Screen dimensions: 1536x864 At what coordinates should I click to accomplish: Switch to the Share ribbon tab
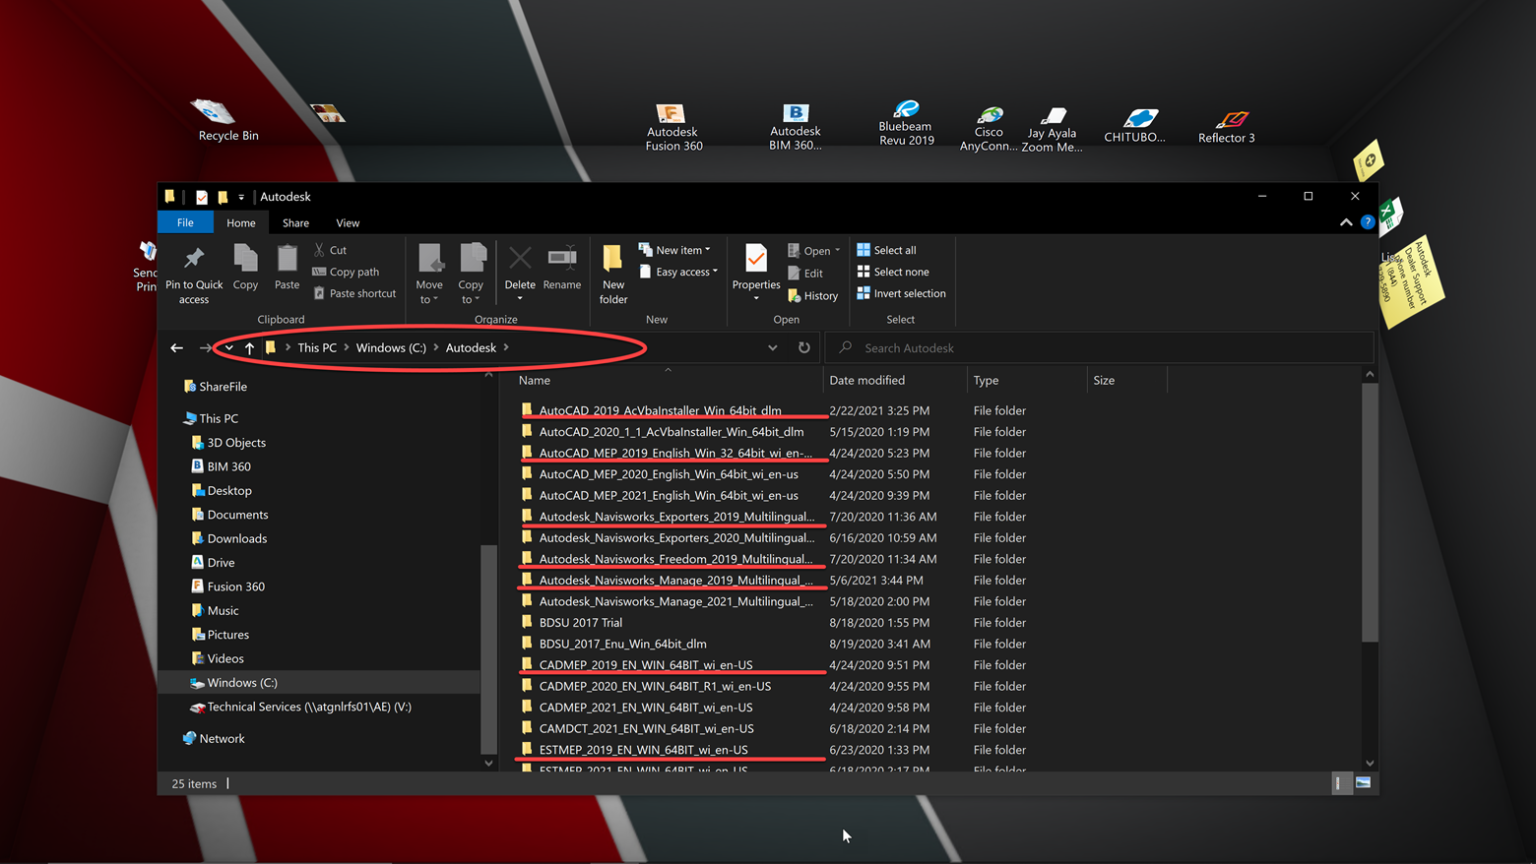[x=295, y=222]
